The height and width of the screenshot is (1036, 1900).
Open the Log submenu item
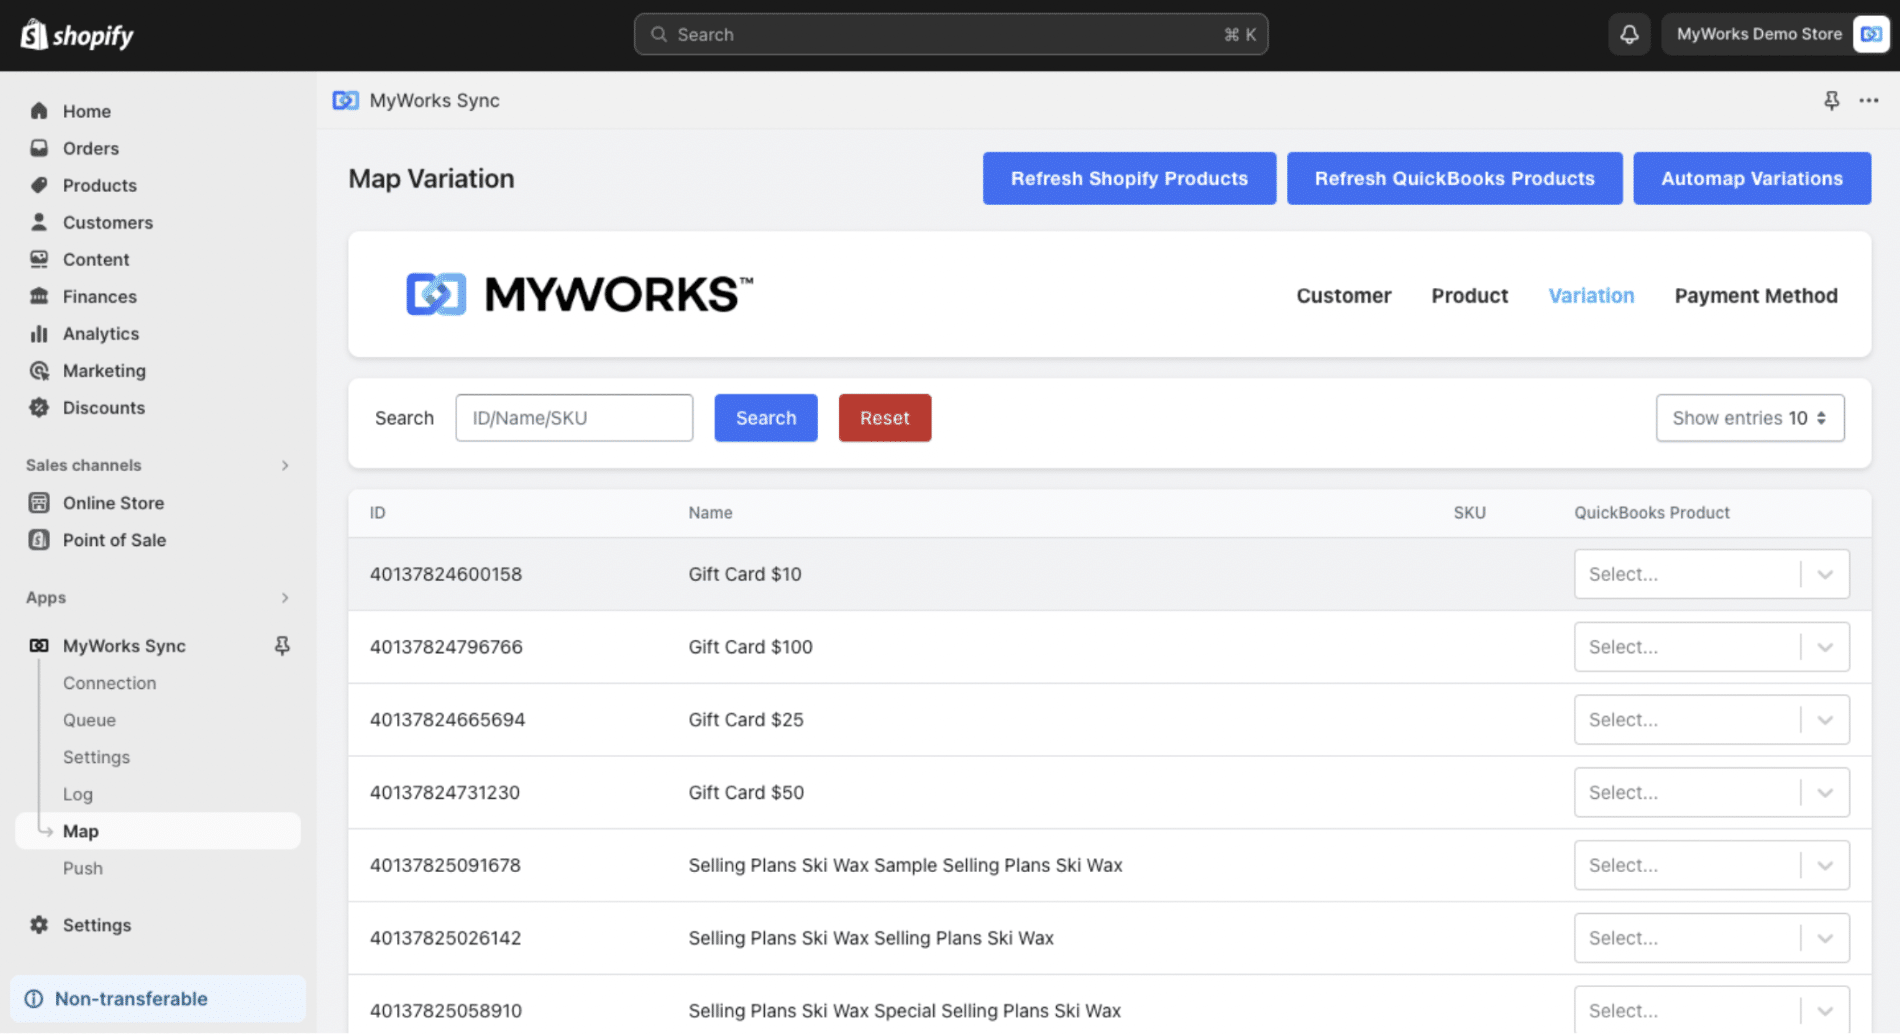[78, 794]
